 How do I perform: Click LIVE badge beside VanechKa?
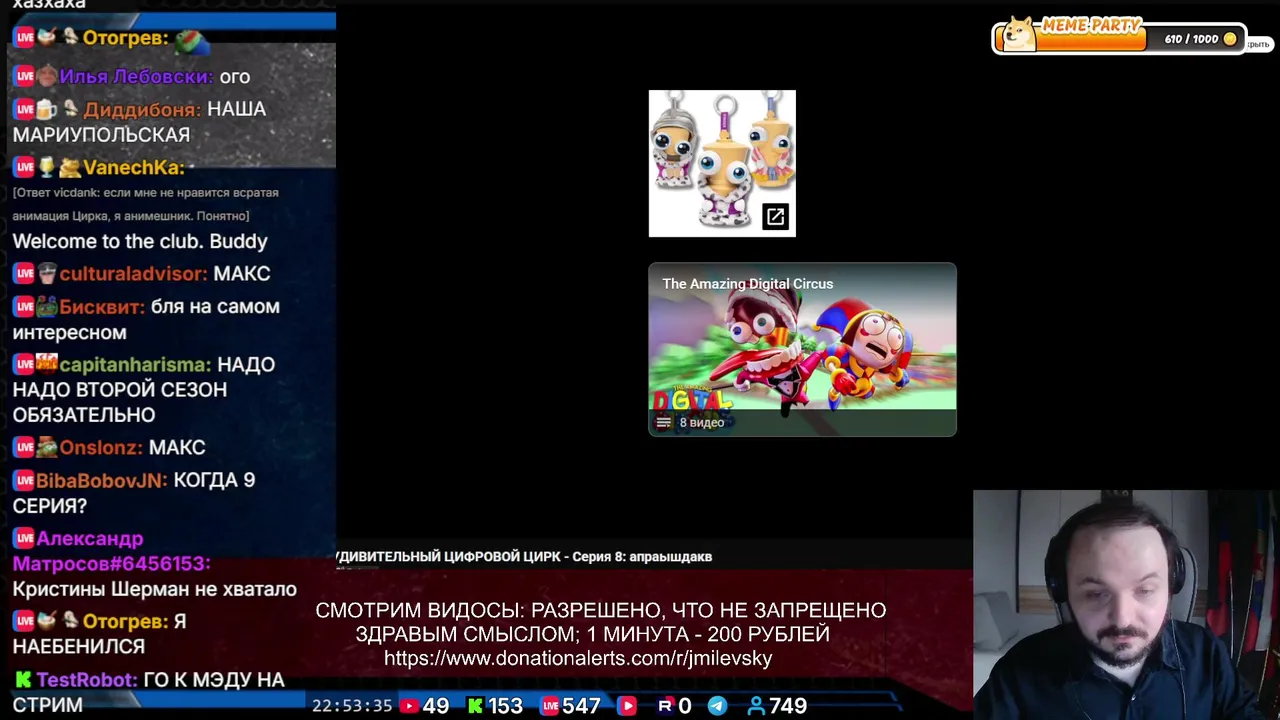[24, 168]
